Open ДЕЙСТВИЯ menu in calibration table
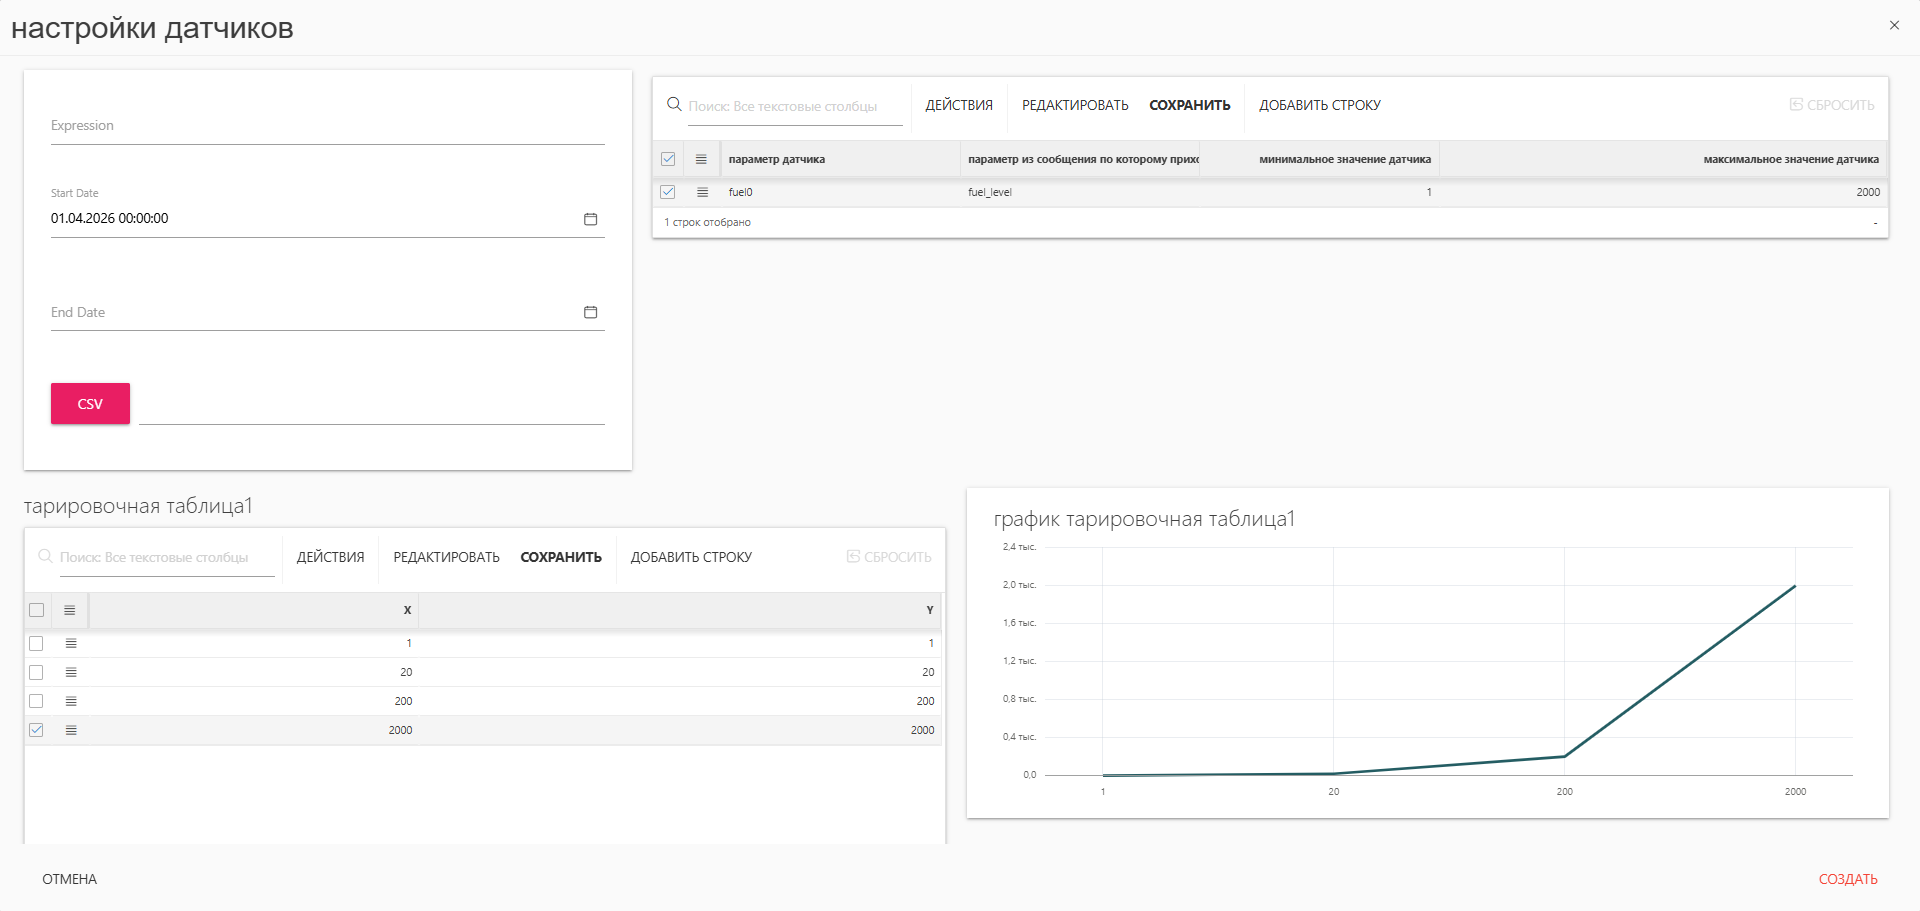1920x911 pixels. pyautogui.click(x=330, y=557)
